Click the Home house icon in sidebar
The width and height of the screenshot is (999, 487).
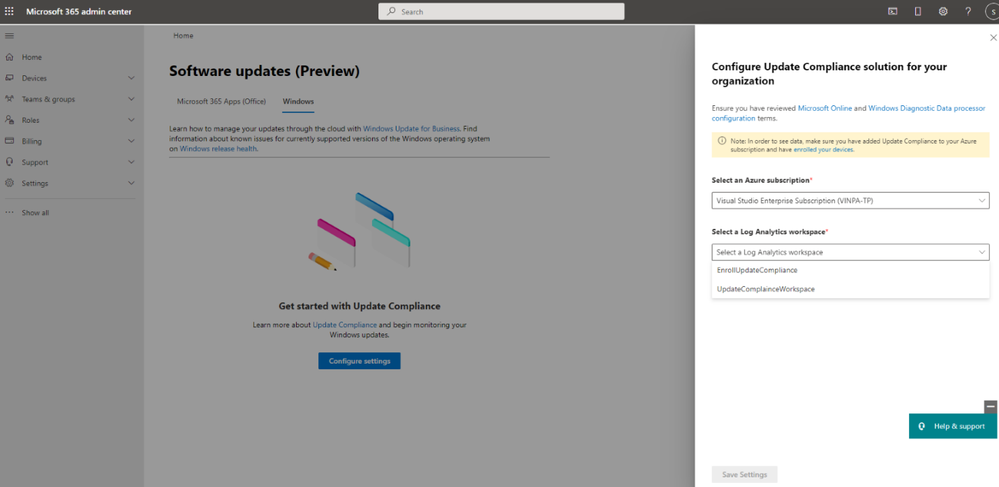click(9, 57)
